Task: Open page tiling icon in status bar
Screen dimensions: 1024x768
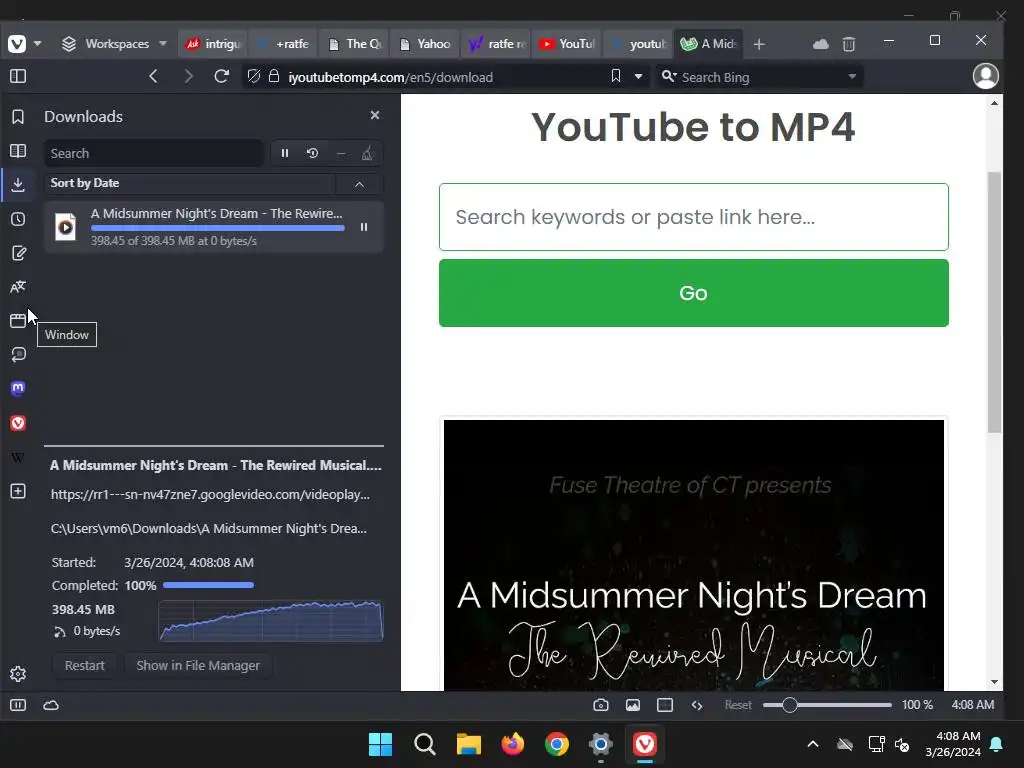Action: click(x=665, y=705)
